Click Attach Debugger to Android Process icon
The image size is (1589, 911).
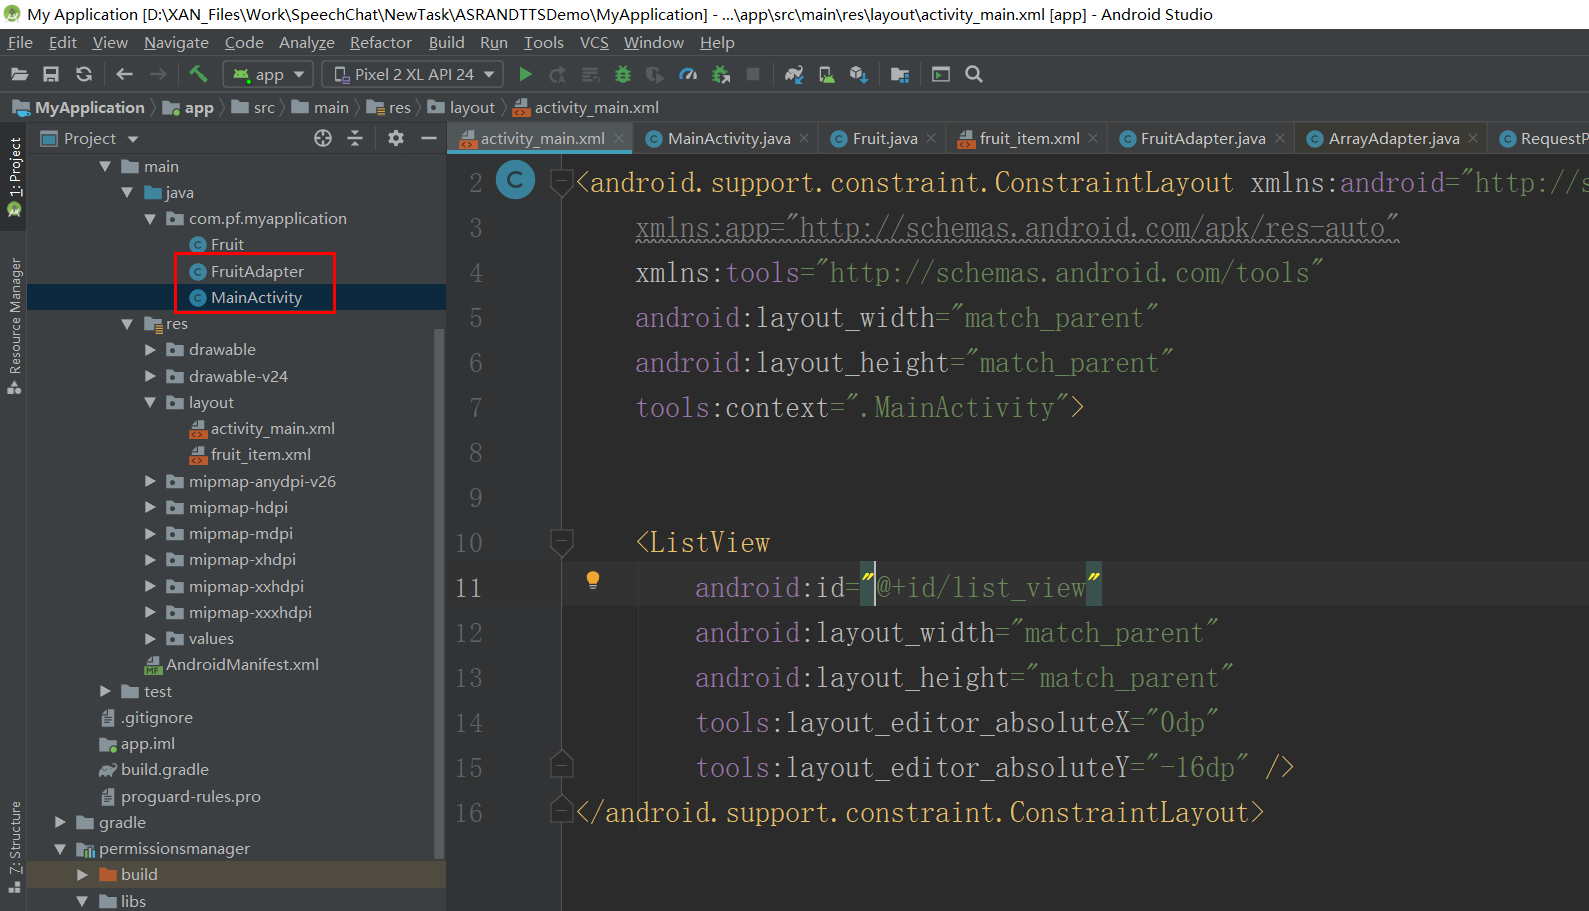pos(721,74)
